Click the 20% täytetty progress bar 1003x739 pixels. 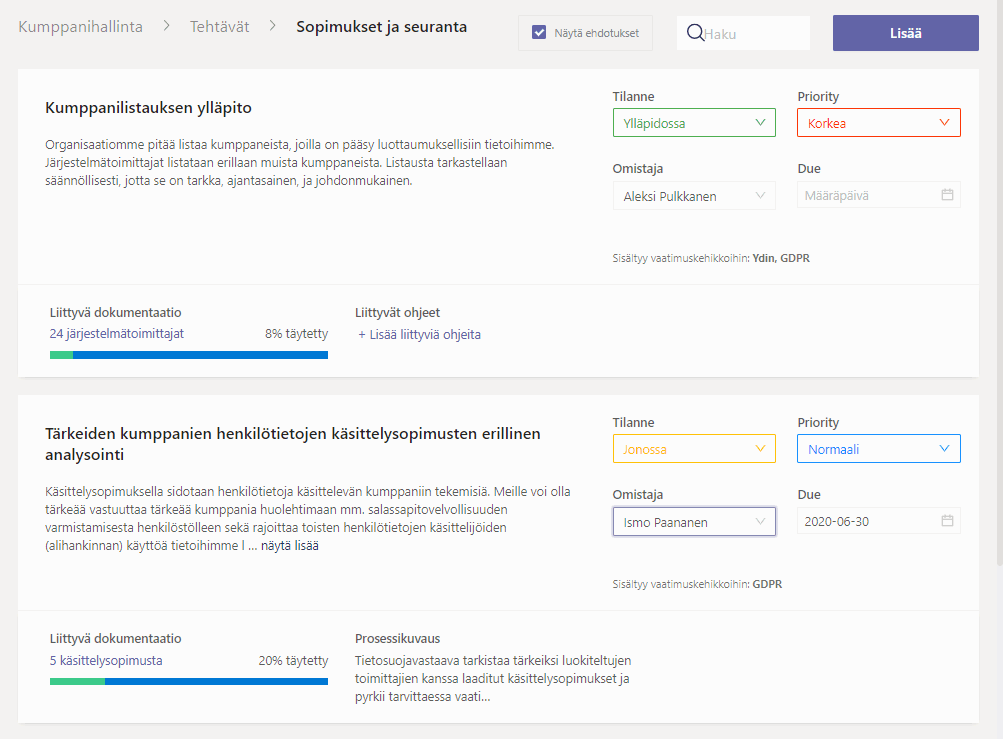(189, 681)
